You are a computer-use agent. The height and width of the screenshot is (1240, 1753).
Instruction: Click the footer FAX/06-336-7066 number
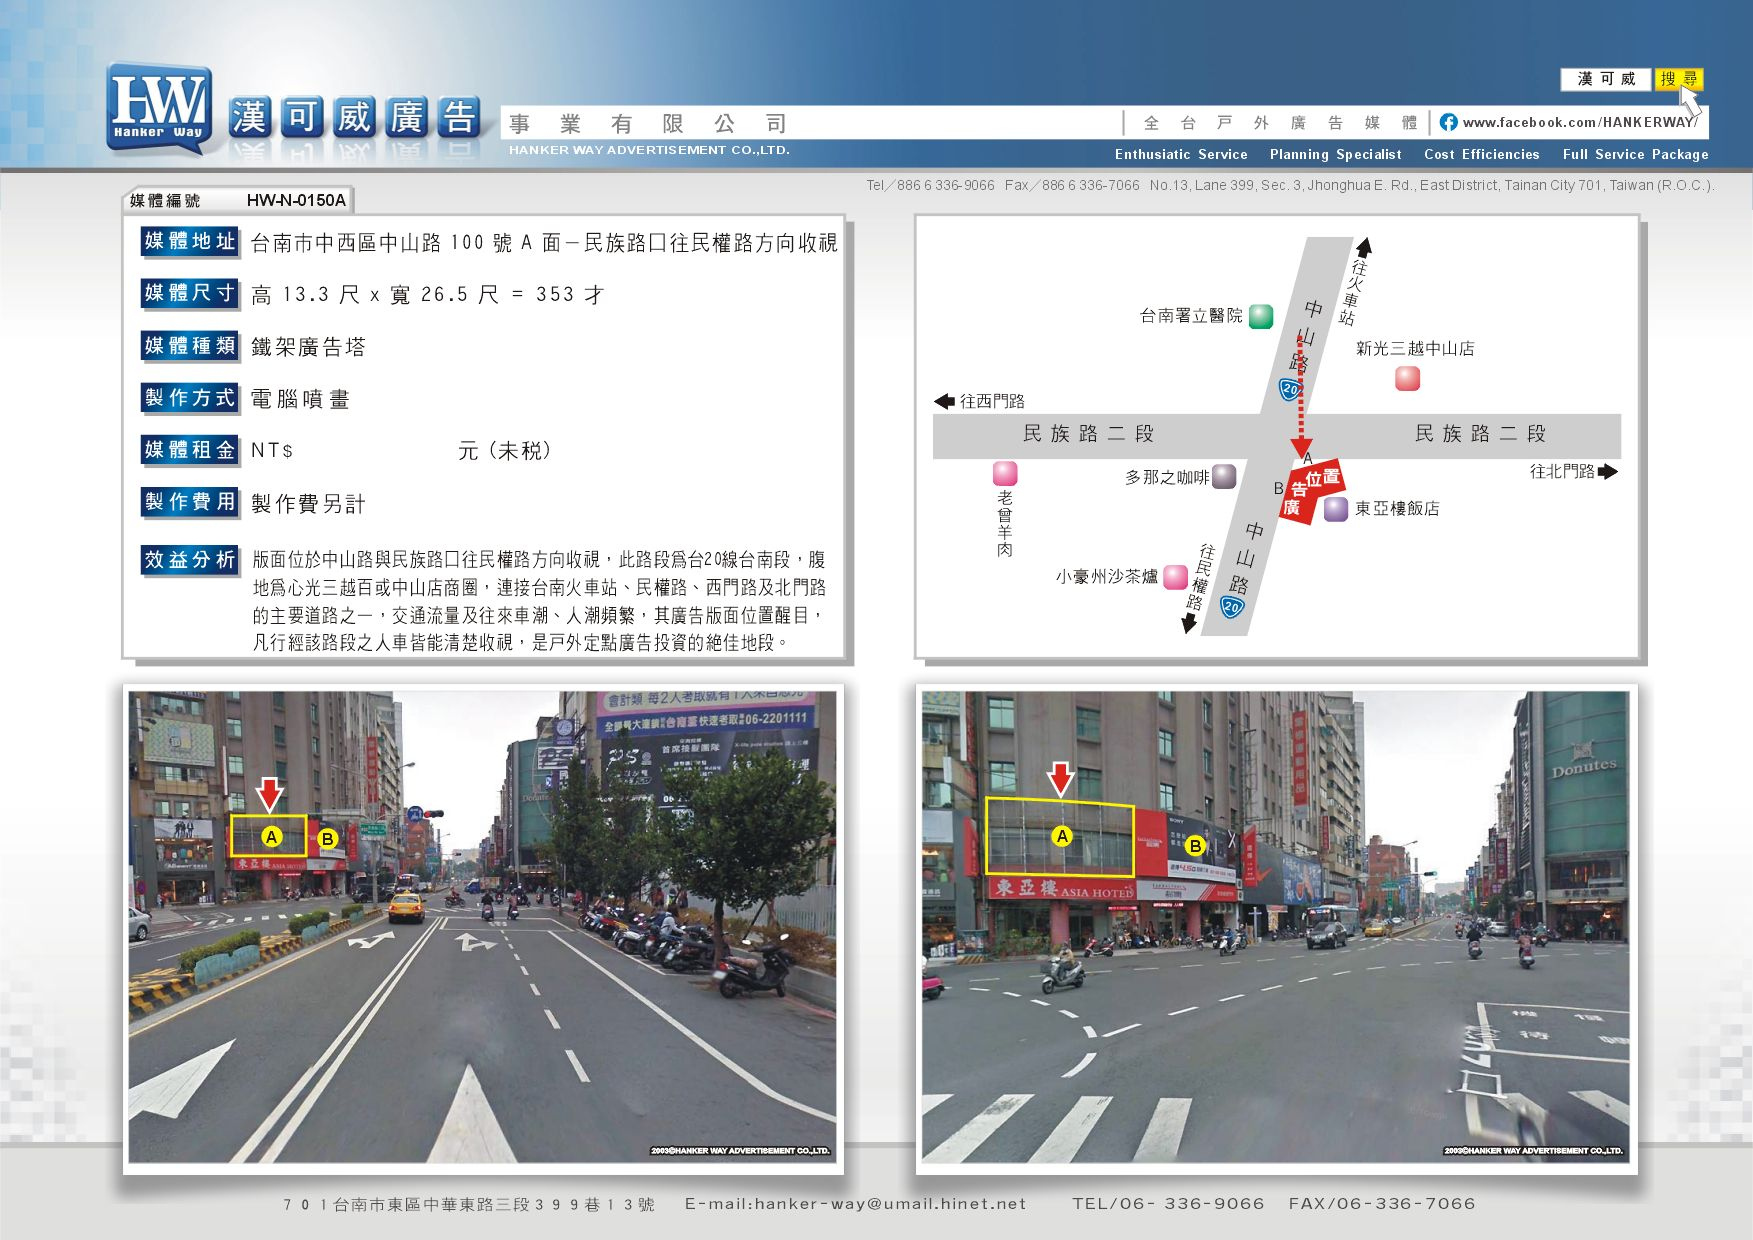pos(1382,1204)
